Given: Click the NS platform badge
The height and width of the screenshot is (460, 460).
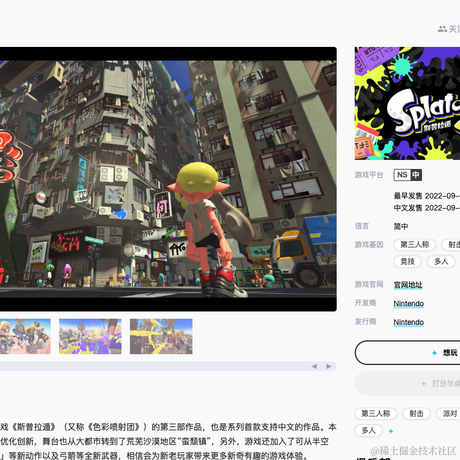Looking at the screenshot, I should coord(402,175).
